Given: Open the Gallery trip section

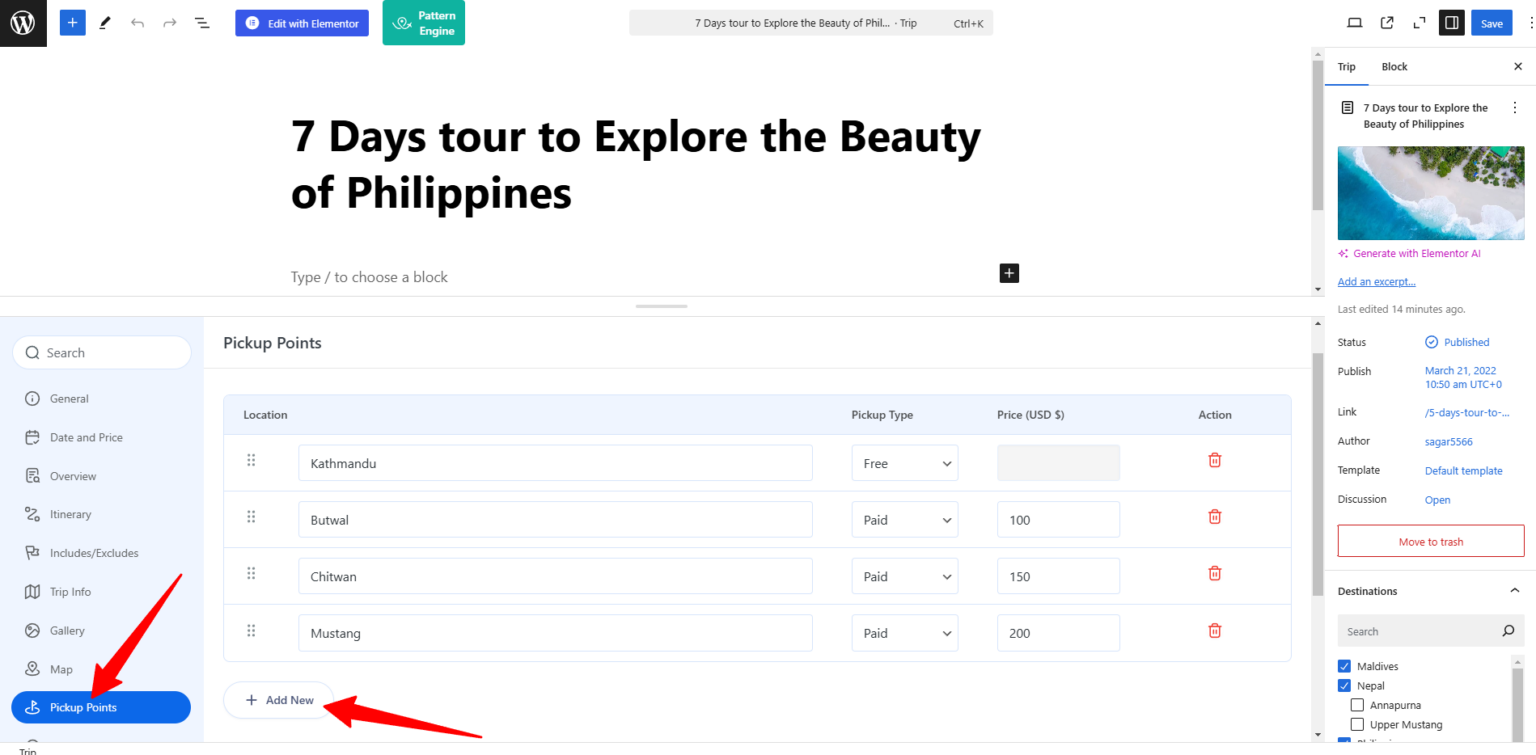Looking at the screenshot, I should (x=69, y=630).
